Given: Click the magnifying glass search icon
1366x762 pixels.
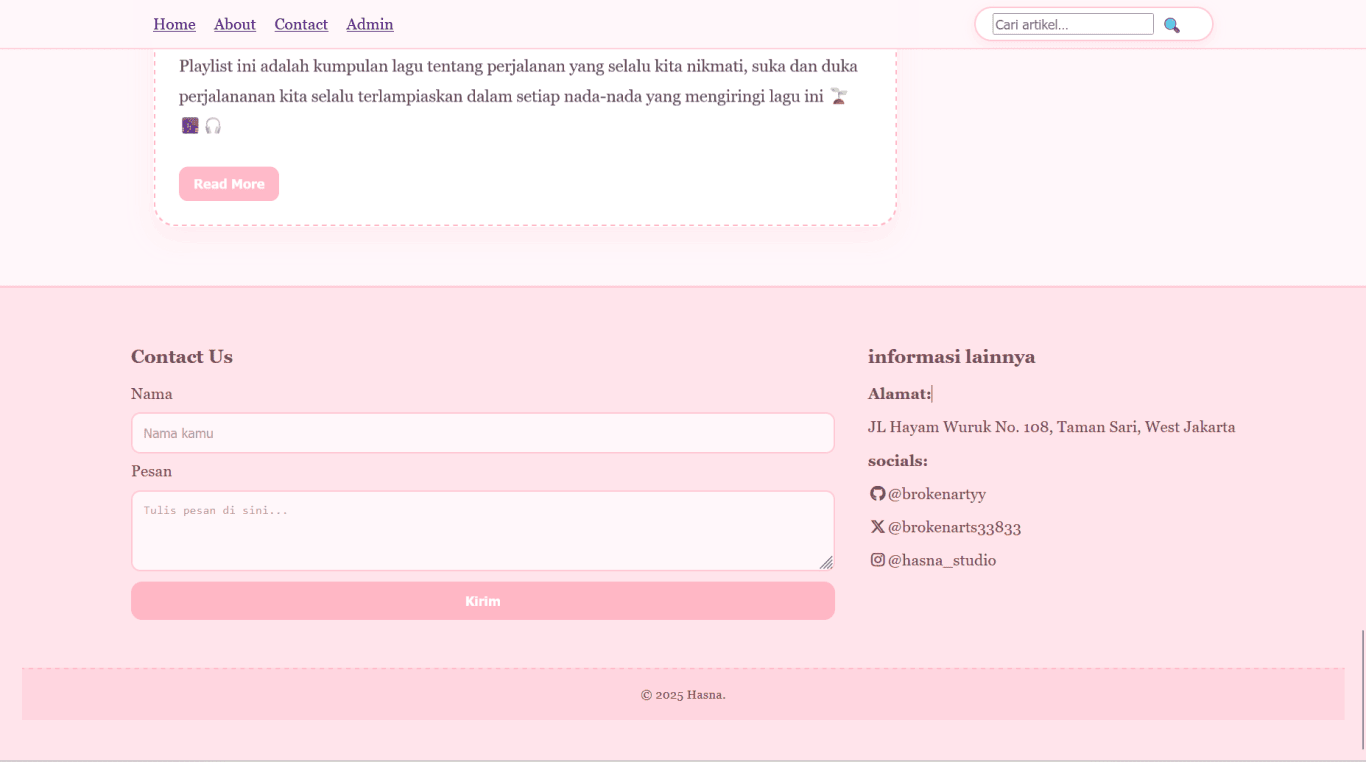Looking at the screenshot, I should tap(1172, 25).
